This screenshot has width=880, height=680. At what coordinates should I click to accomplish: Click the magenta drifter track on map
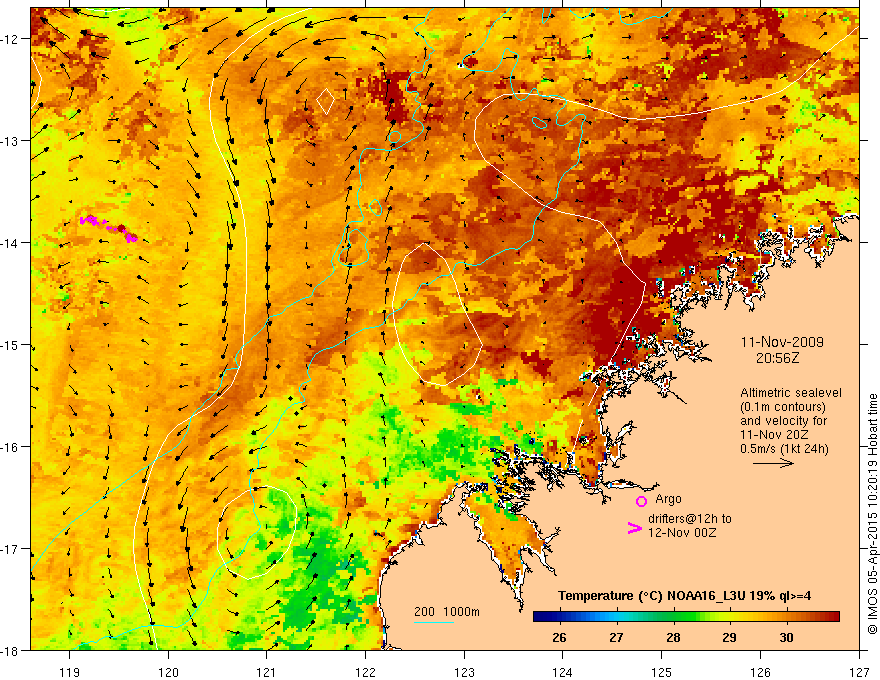click(x=109, y=228)
